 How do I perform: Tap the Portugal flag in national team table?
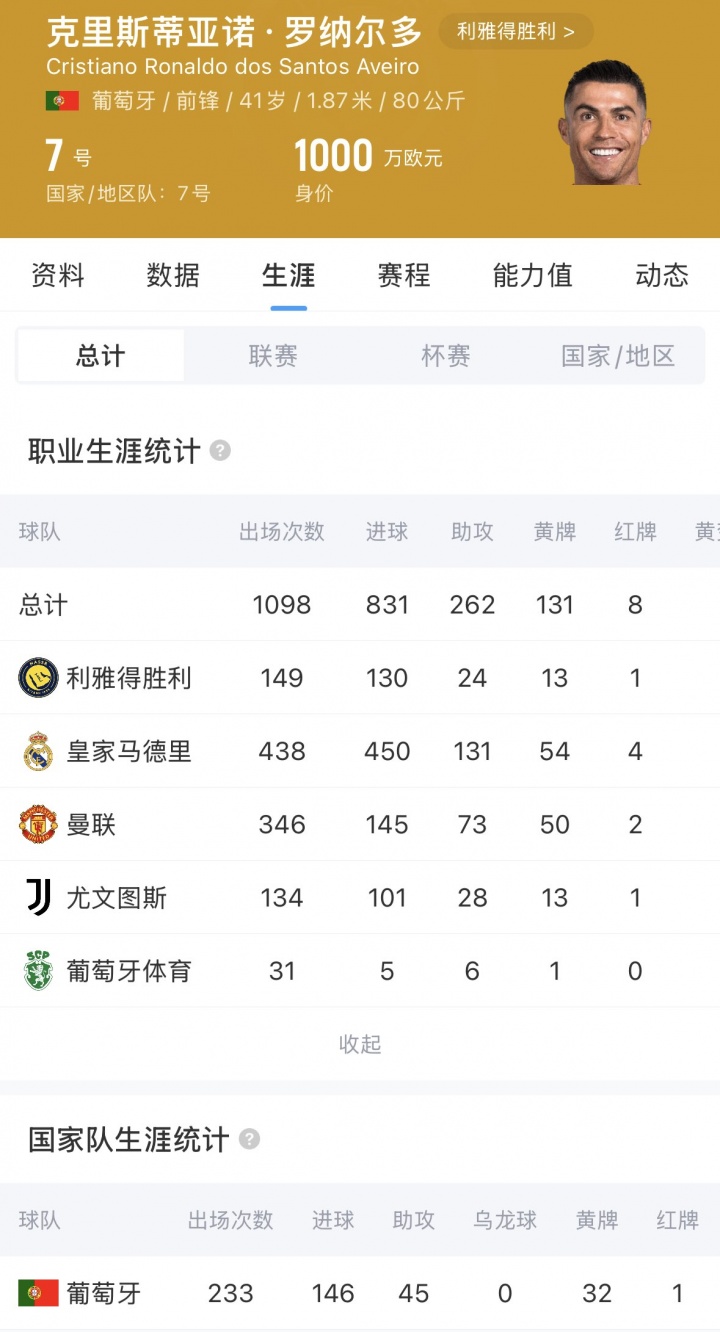[38, 1293]
